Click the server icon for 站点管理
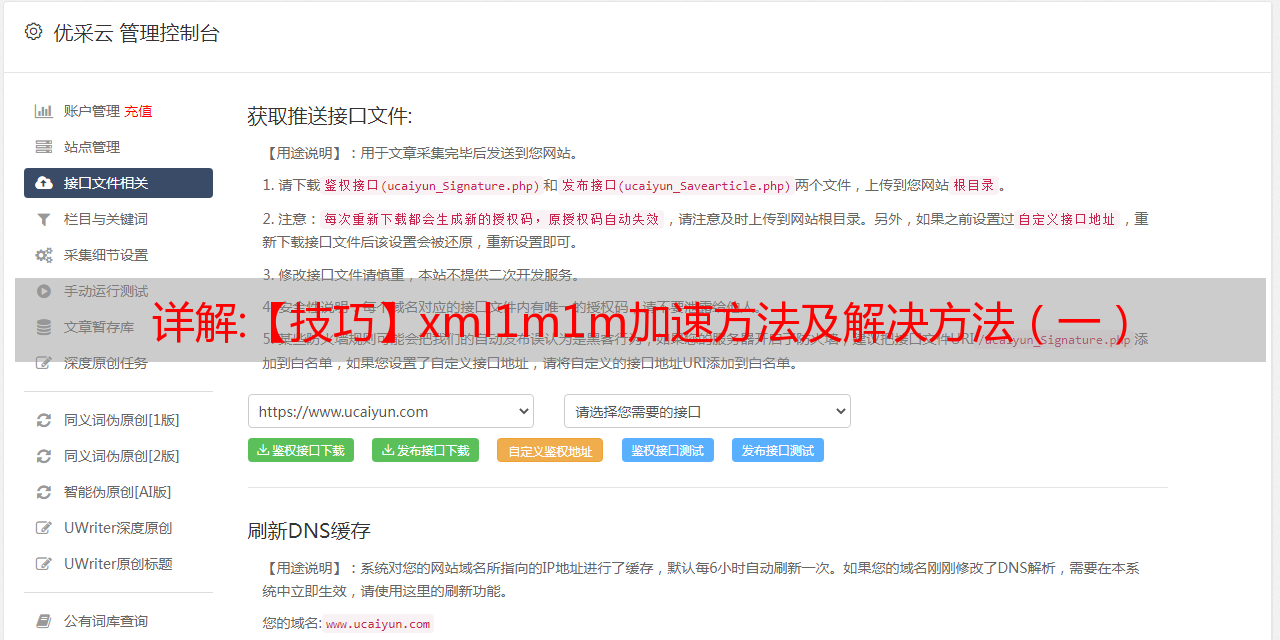 [44, 147]
